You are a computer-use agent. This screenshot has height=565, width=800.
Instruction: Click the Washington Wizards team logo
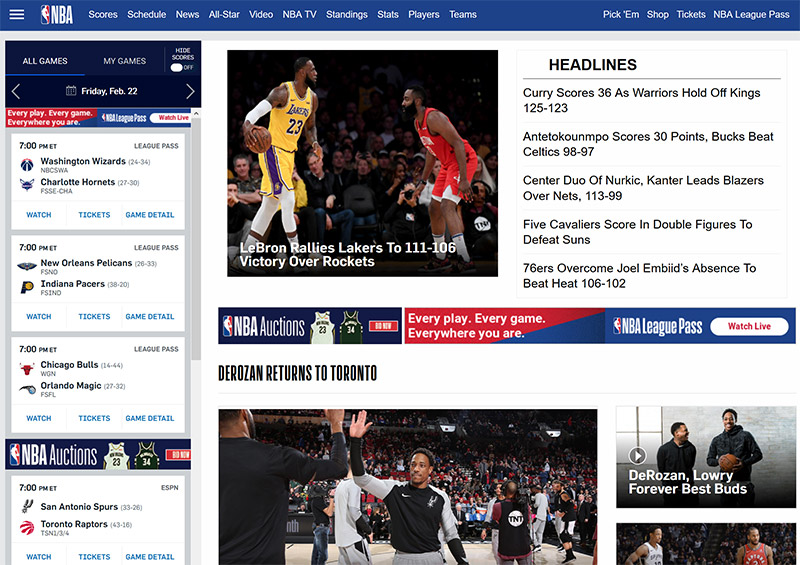coord(27,164)
